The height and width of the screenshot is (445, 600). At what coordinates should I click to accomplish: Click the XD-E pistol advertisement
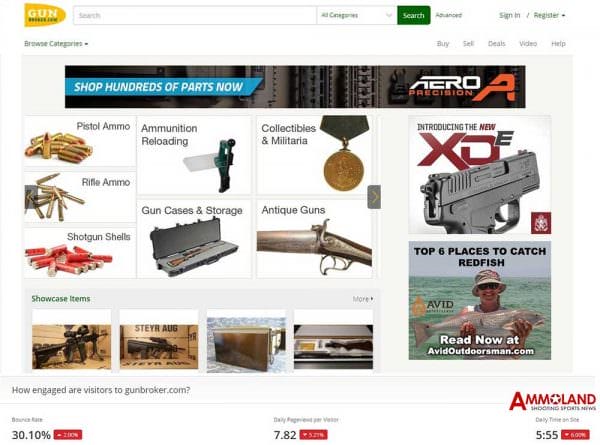479,175
